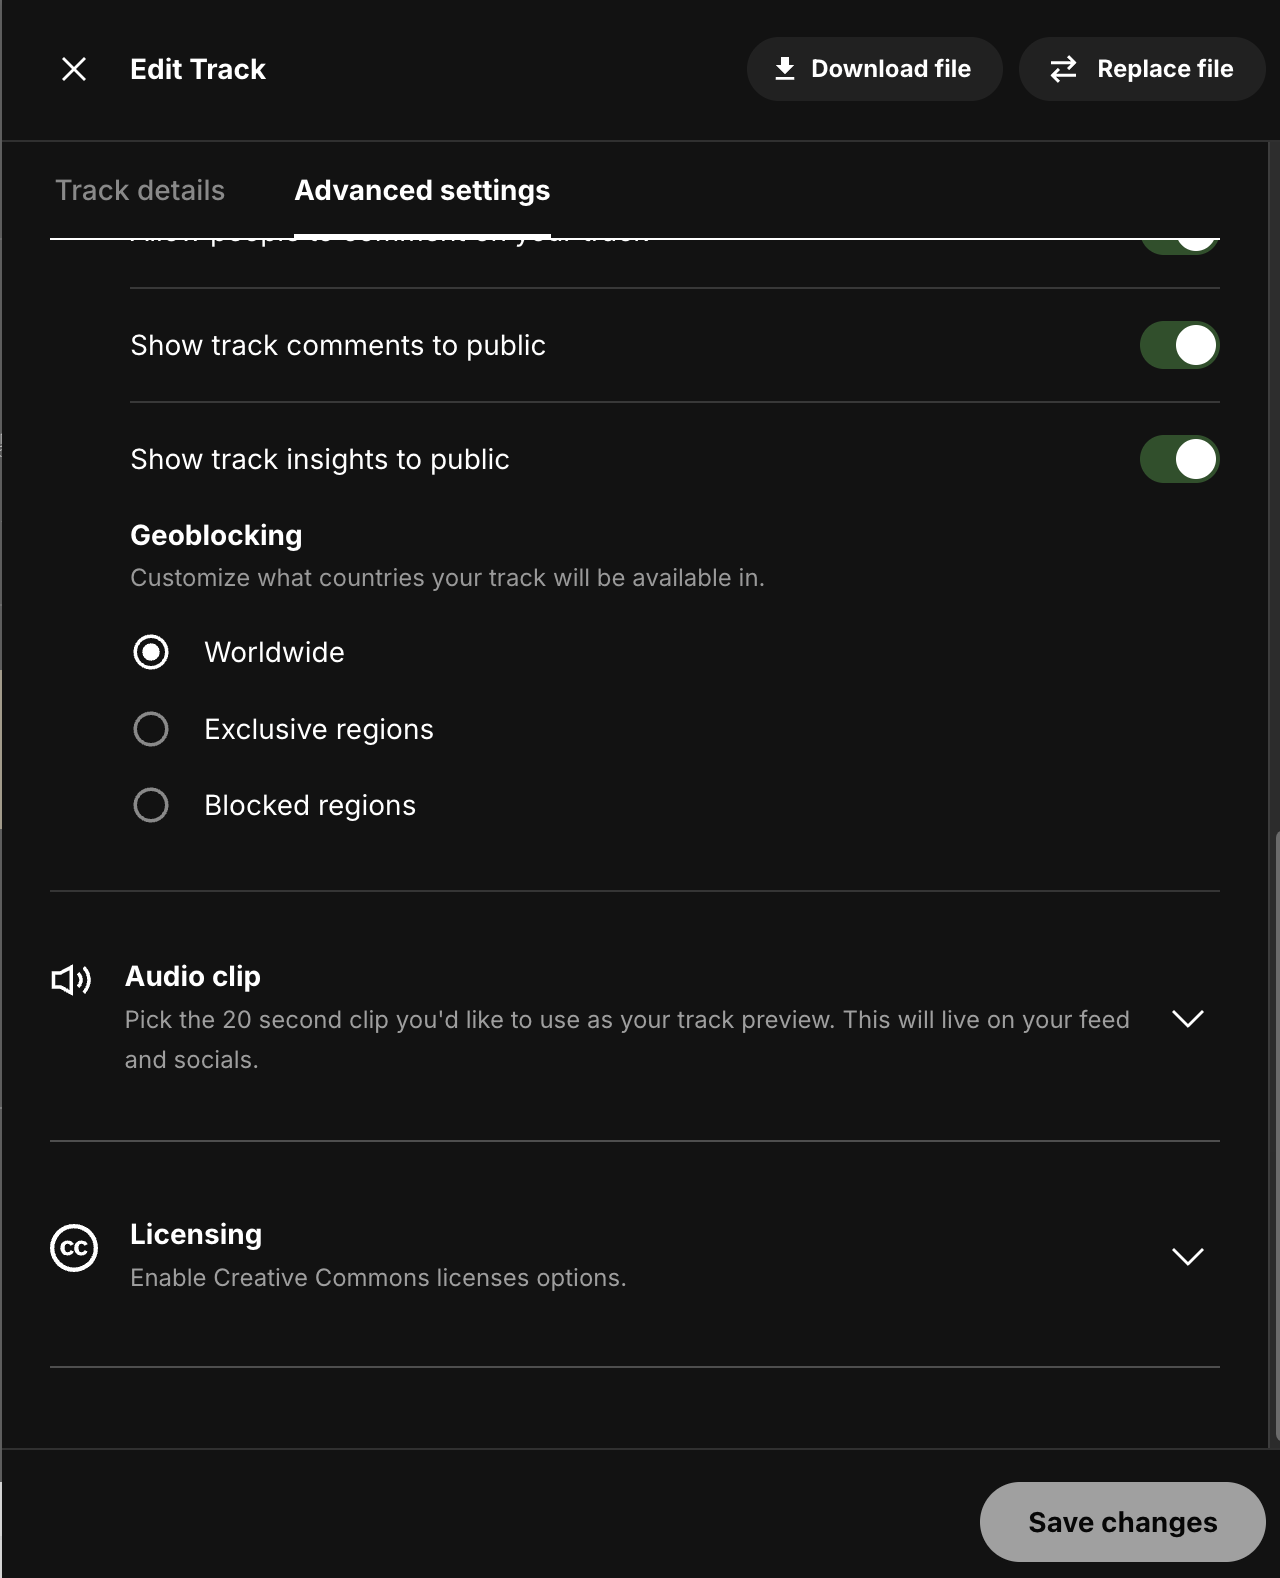Viewport: 1280px width, 1578px height.
Task: Close the Edit Track dialog
Action: point(73,69)
